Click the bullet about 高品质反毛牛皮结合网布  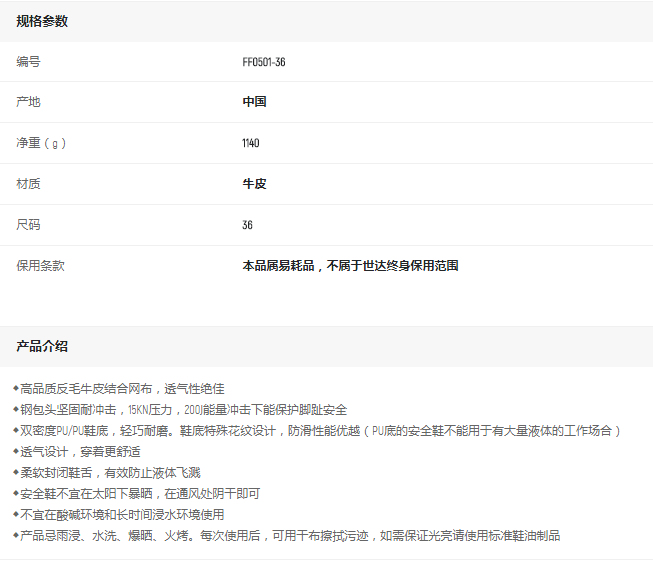pos(120,388)
